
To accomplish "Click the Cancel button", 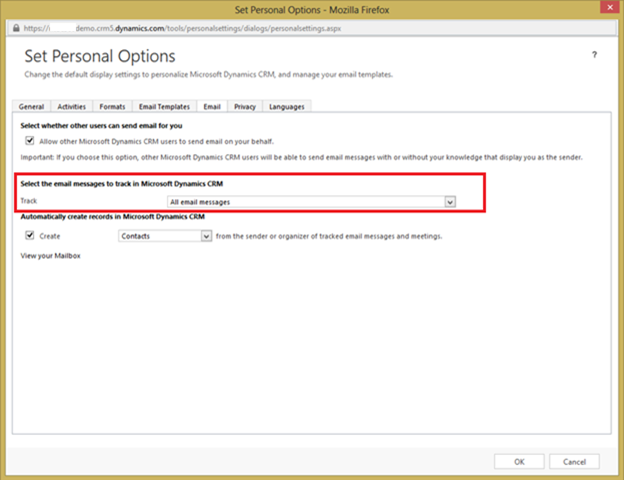I will [x=574, y=462].
